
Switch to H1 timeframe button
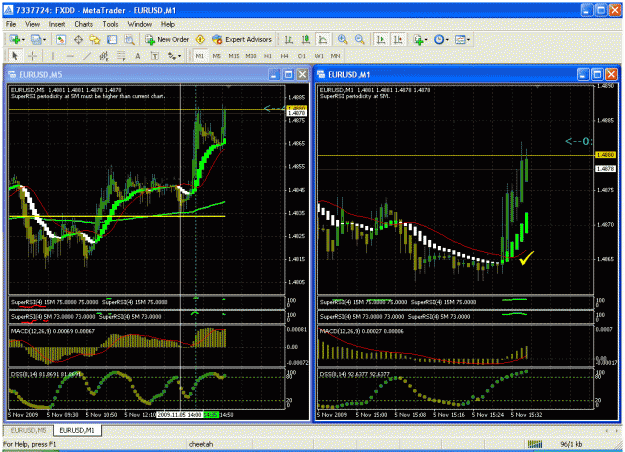tap(268, 56)
